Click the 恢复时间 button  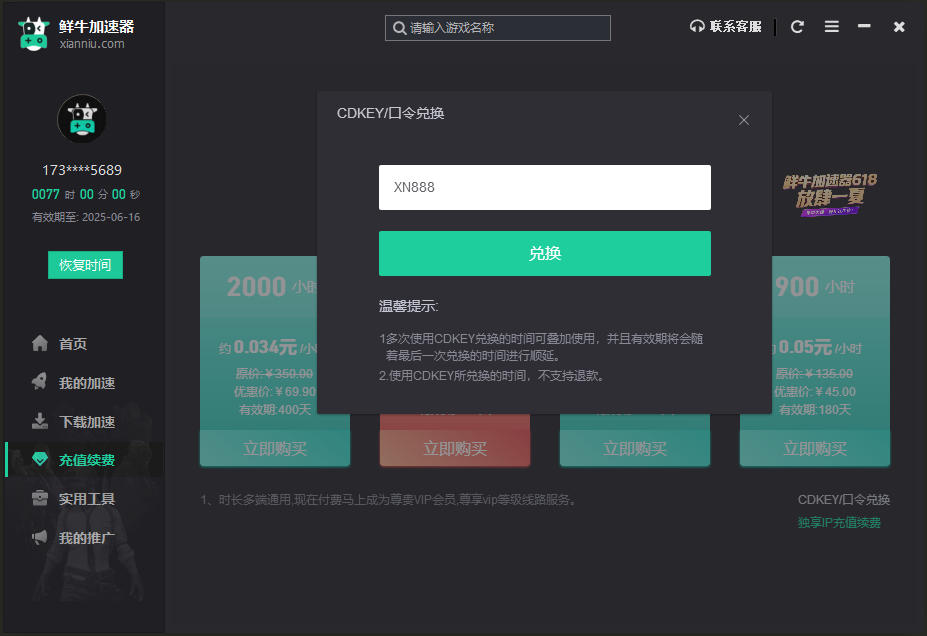85,265
